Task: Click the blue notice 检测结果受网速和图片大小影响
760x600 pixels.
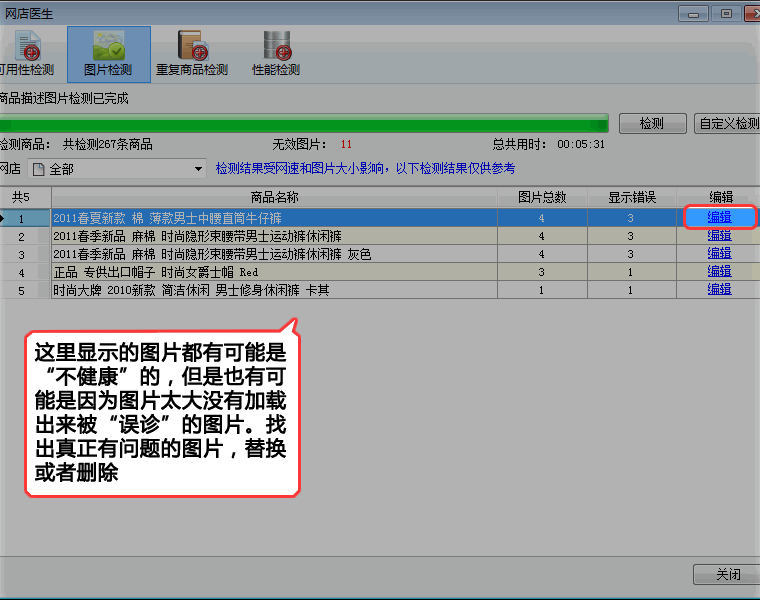Action: (x=365, y=168)
